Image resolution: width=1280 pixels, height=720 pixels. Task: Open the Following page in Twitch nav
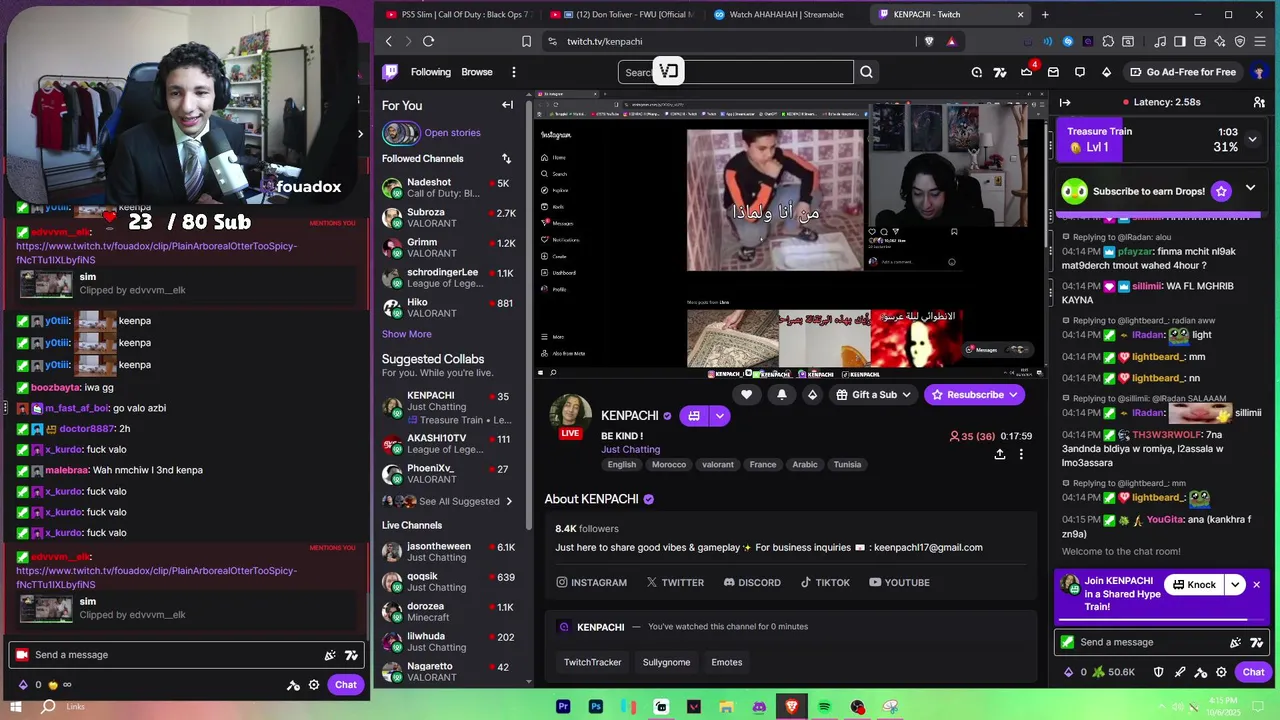coord(431,72)
